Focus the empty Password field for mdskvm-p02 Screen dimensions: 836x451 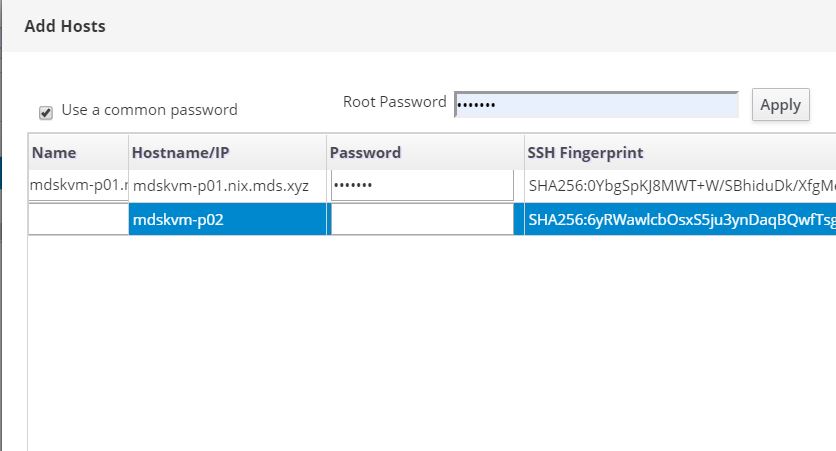pyautogui.click(x=422, y=220)
